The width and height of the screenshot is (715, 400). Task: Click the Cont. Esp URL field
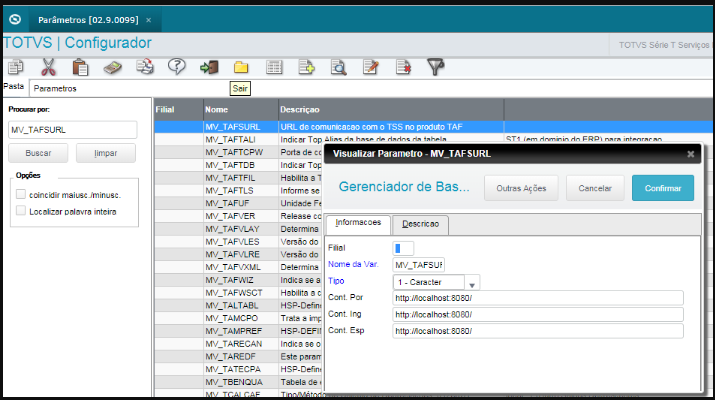point(538,331)
